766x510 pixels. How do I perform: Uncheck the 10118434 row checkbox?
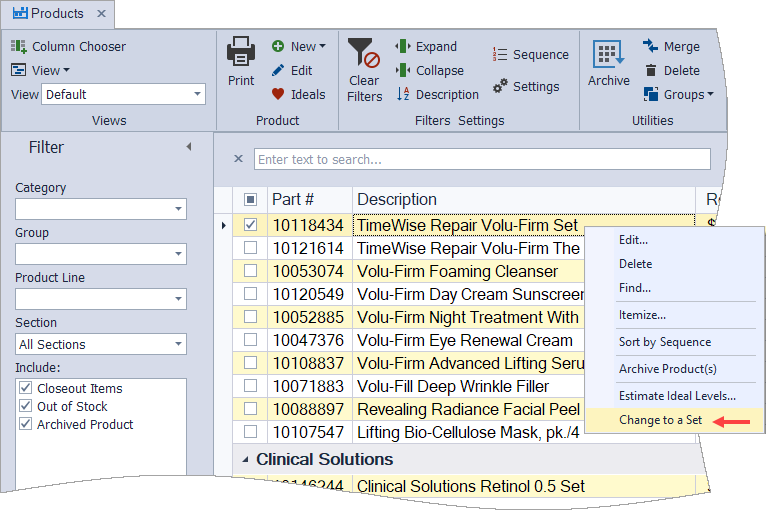point(250,225)
